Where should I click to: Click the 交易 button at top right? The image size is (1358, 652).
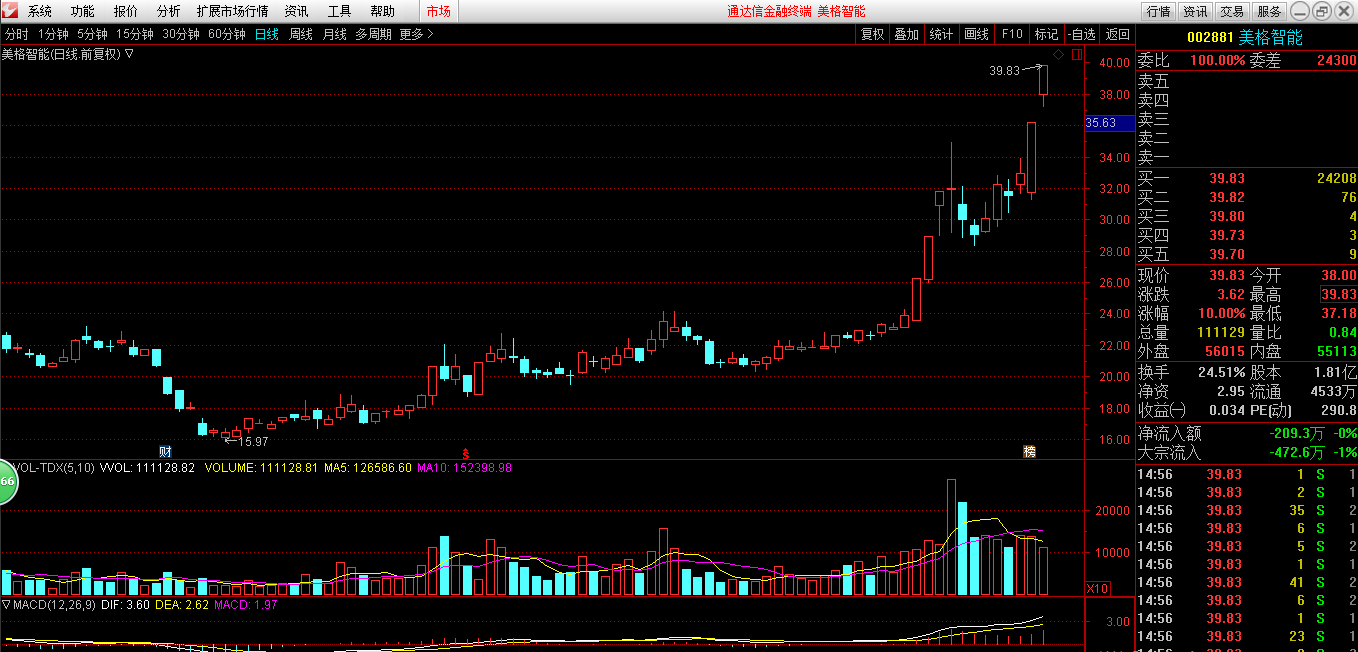pos(1232,11)
